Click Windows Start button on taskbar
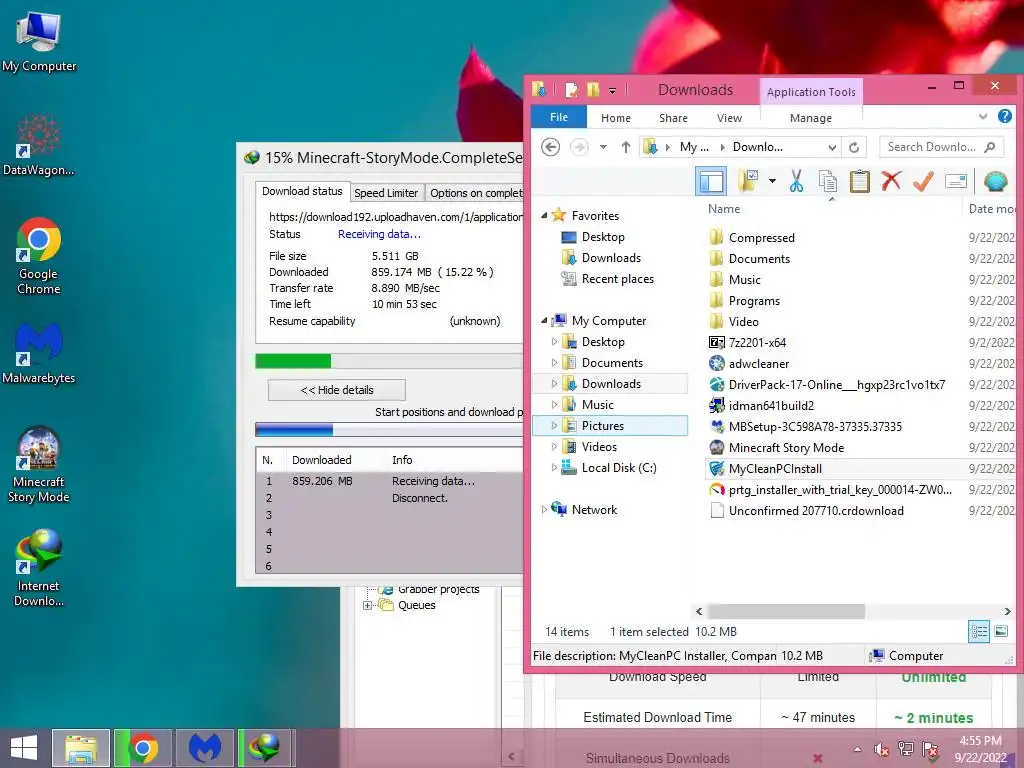Screen dimensions: 1024x768 point(24,748)
